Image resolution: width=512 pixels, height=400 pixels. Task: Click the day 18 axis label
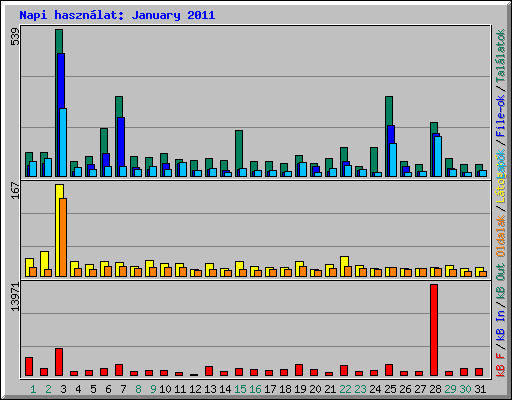pos(285,389)
